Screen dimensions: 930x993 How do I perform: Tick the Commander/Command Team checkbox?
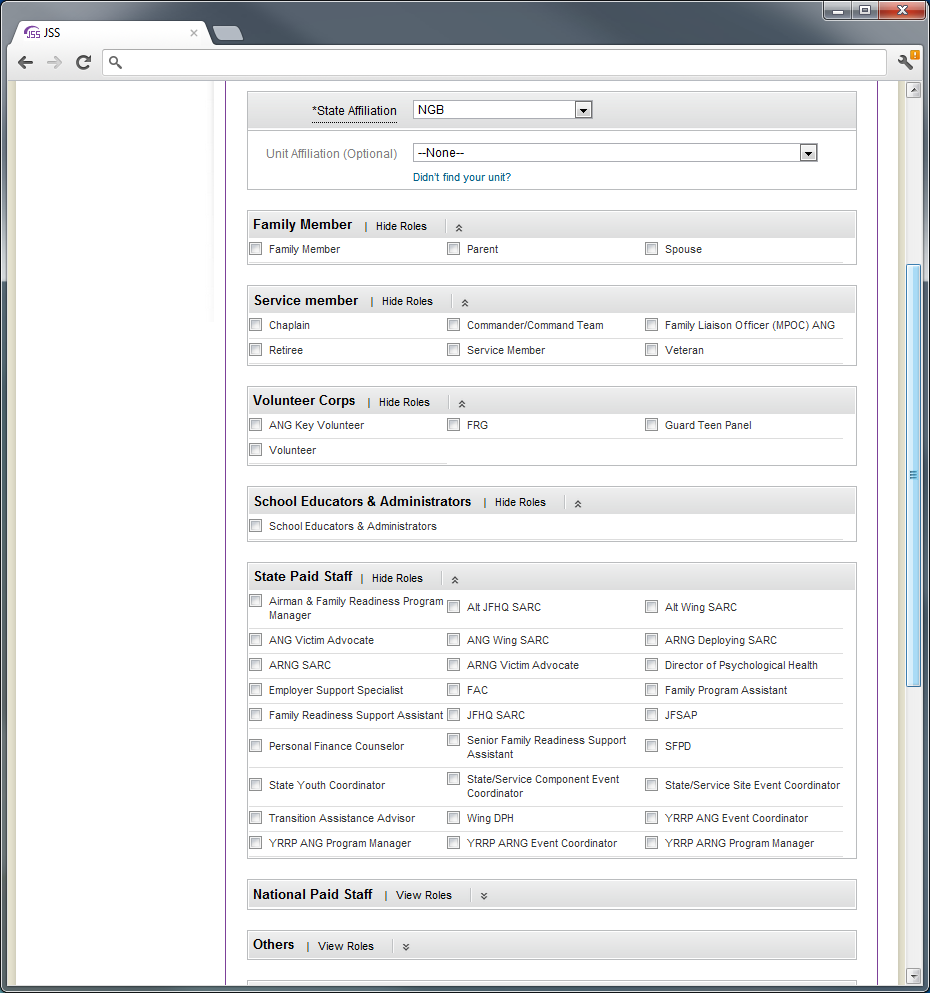pyautogui.click(x=453, y=325)
